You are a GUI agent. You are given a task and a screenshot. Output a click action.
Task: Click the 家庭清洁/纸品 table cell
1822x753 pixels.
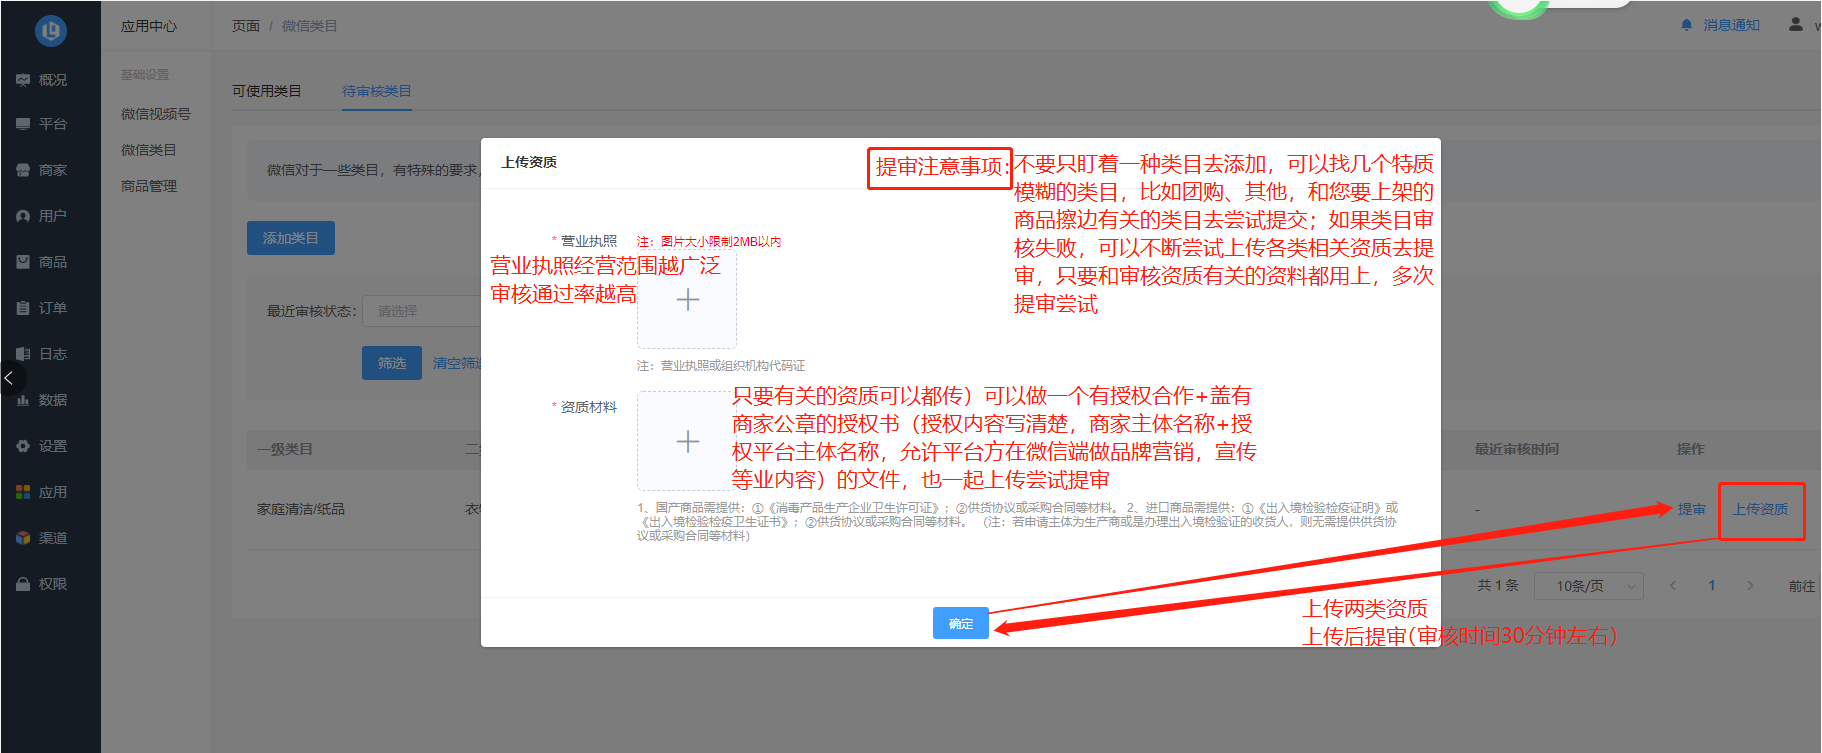click(x=301, y=509)
